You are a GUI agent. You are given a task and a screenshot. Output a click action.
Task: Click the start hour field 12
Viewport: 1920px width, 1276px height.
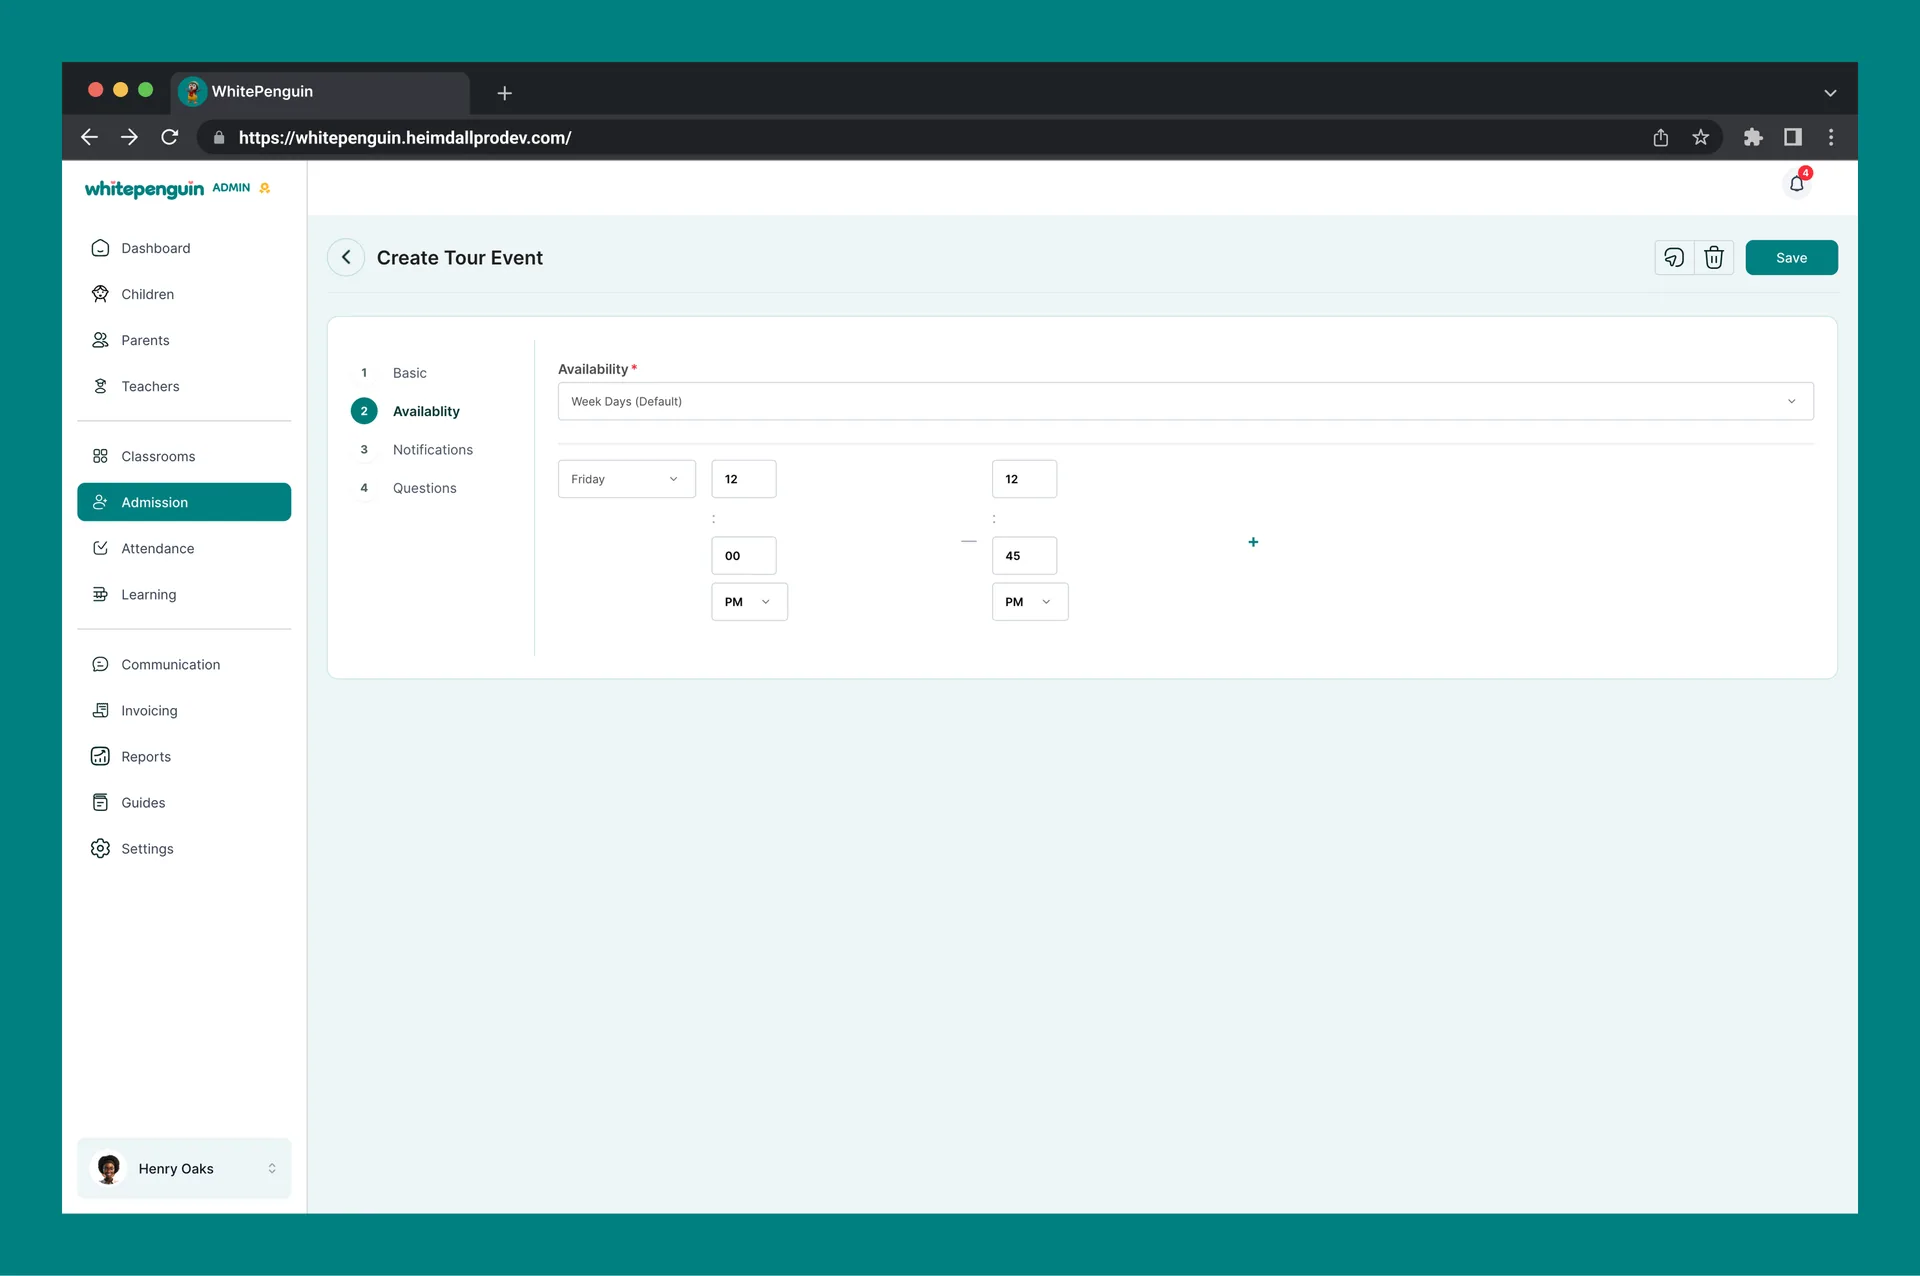pos(743,479)
